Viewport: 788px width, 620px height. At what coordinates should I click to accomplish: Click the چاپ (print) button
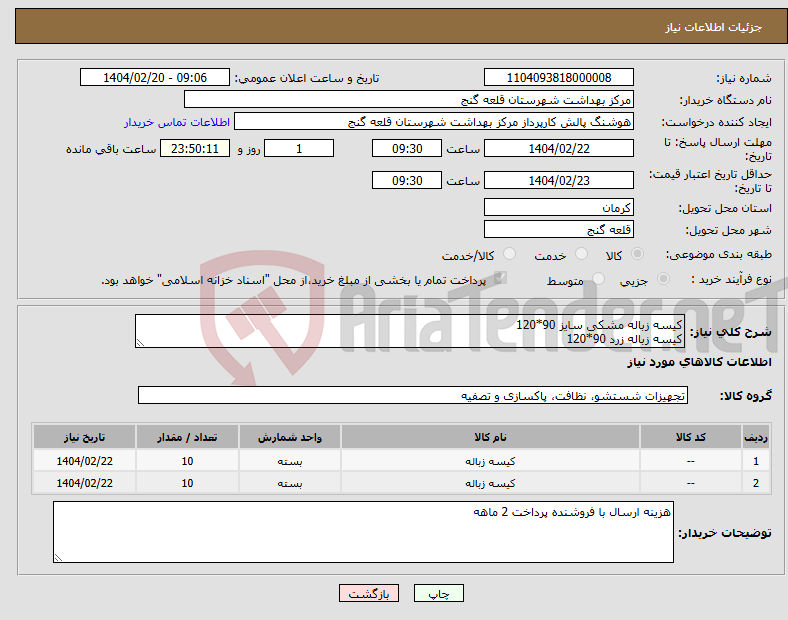(x=438, y=593)
